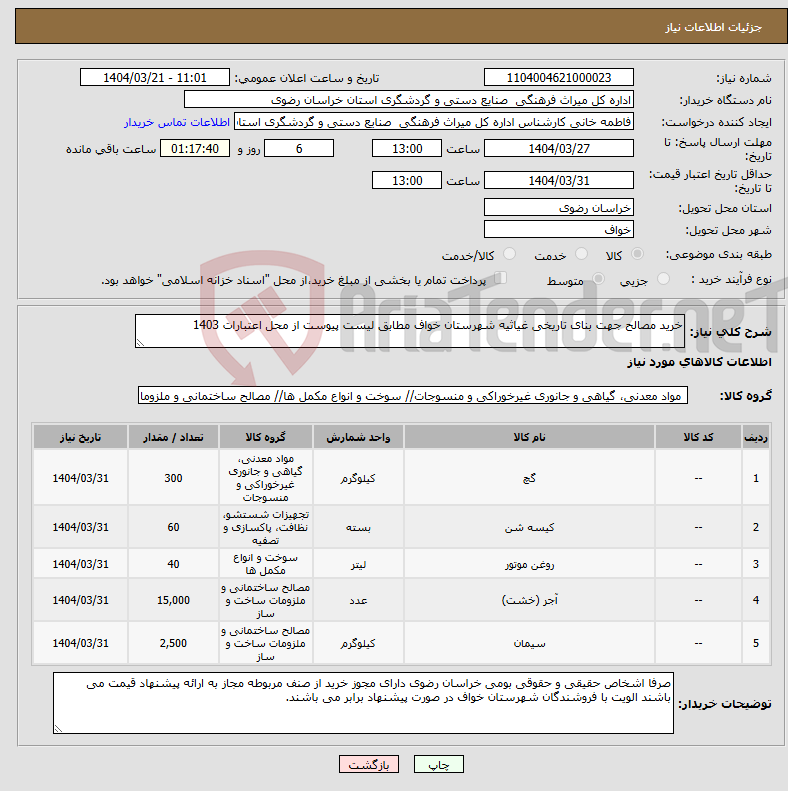This screenshot has width=788, height=791.
Task: Click the quantity 60 cell
Action: tap(173, 527)
